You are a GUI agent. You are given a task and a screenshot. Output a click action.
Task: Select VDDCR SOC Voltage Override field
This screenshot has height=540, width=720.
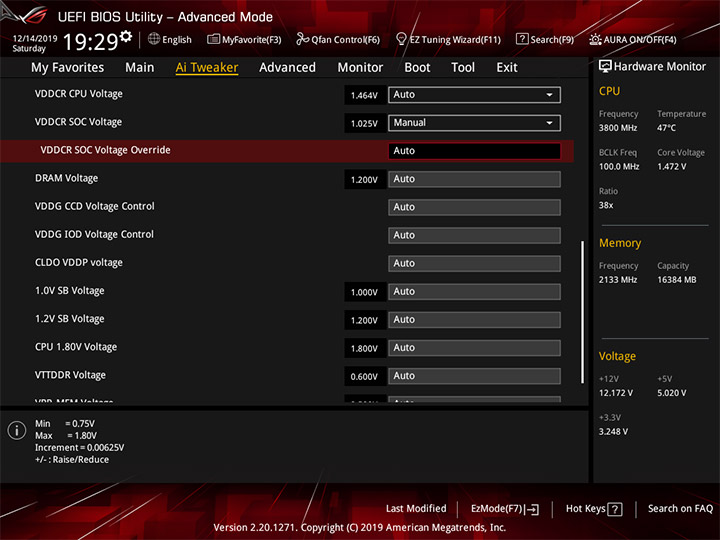tap(474, 151)
